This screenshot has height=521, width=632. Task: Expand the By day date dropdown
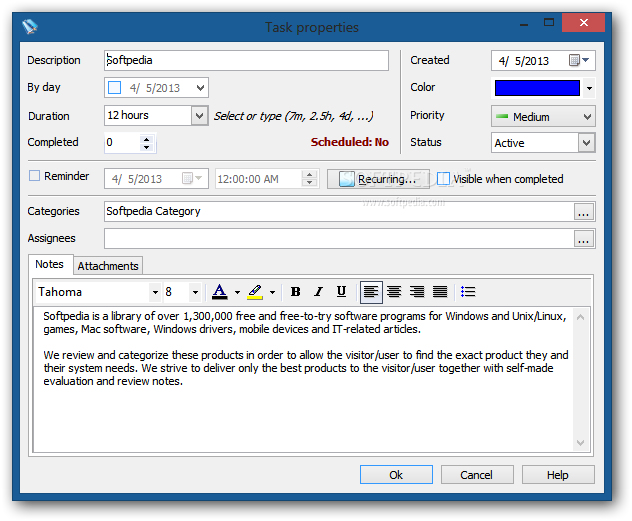(200, 88)
